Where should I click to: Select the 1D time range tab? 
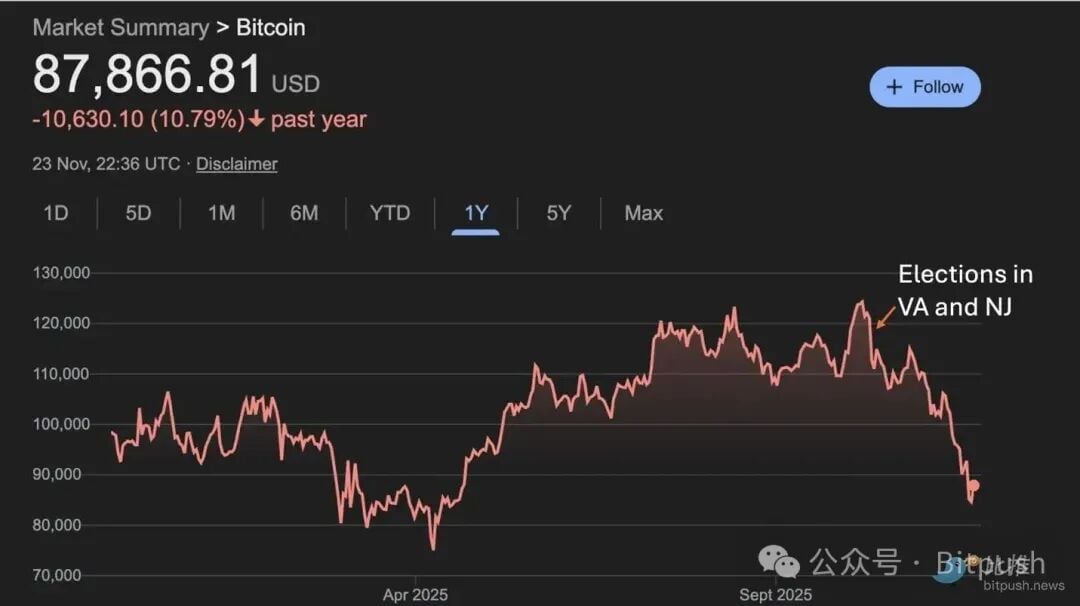click(56, 213)
